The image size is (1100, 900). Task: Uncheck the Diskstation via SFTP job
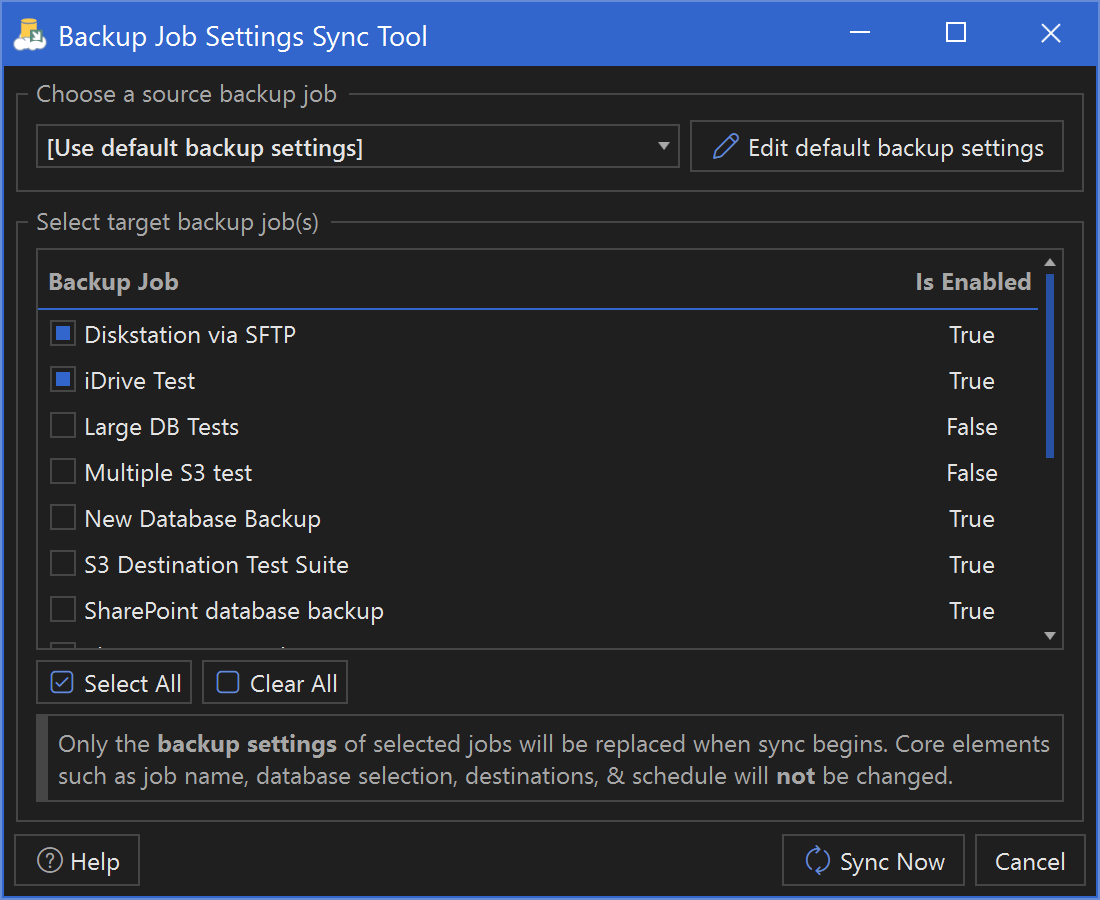tap(62, 333)
